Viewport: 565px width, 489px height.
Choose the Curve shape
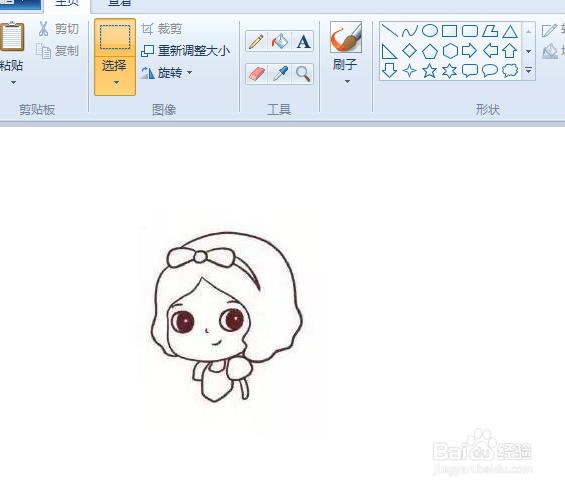410,31
